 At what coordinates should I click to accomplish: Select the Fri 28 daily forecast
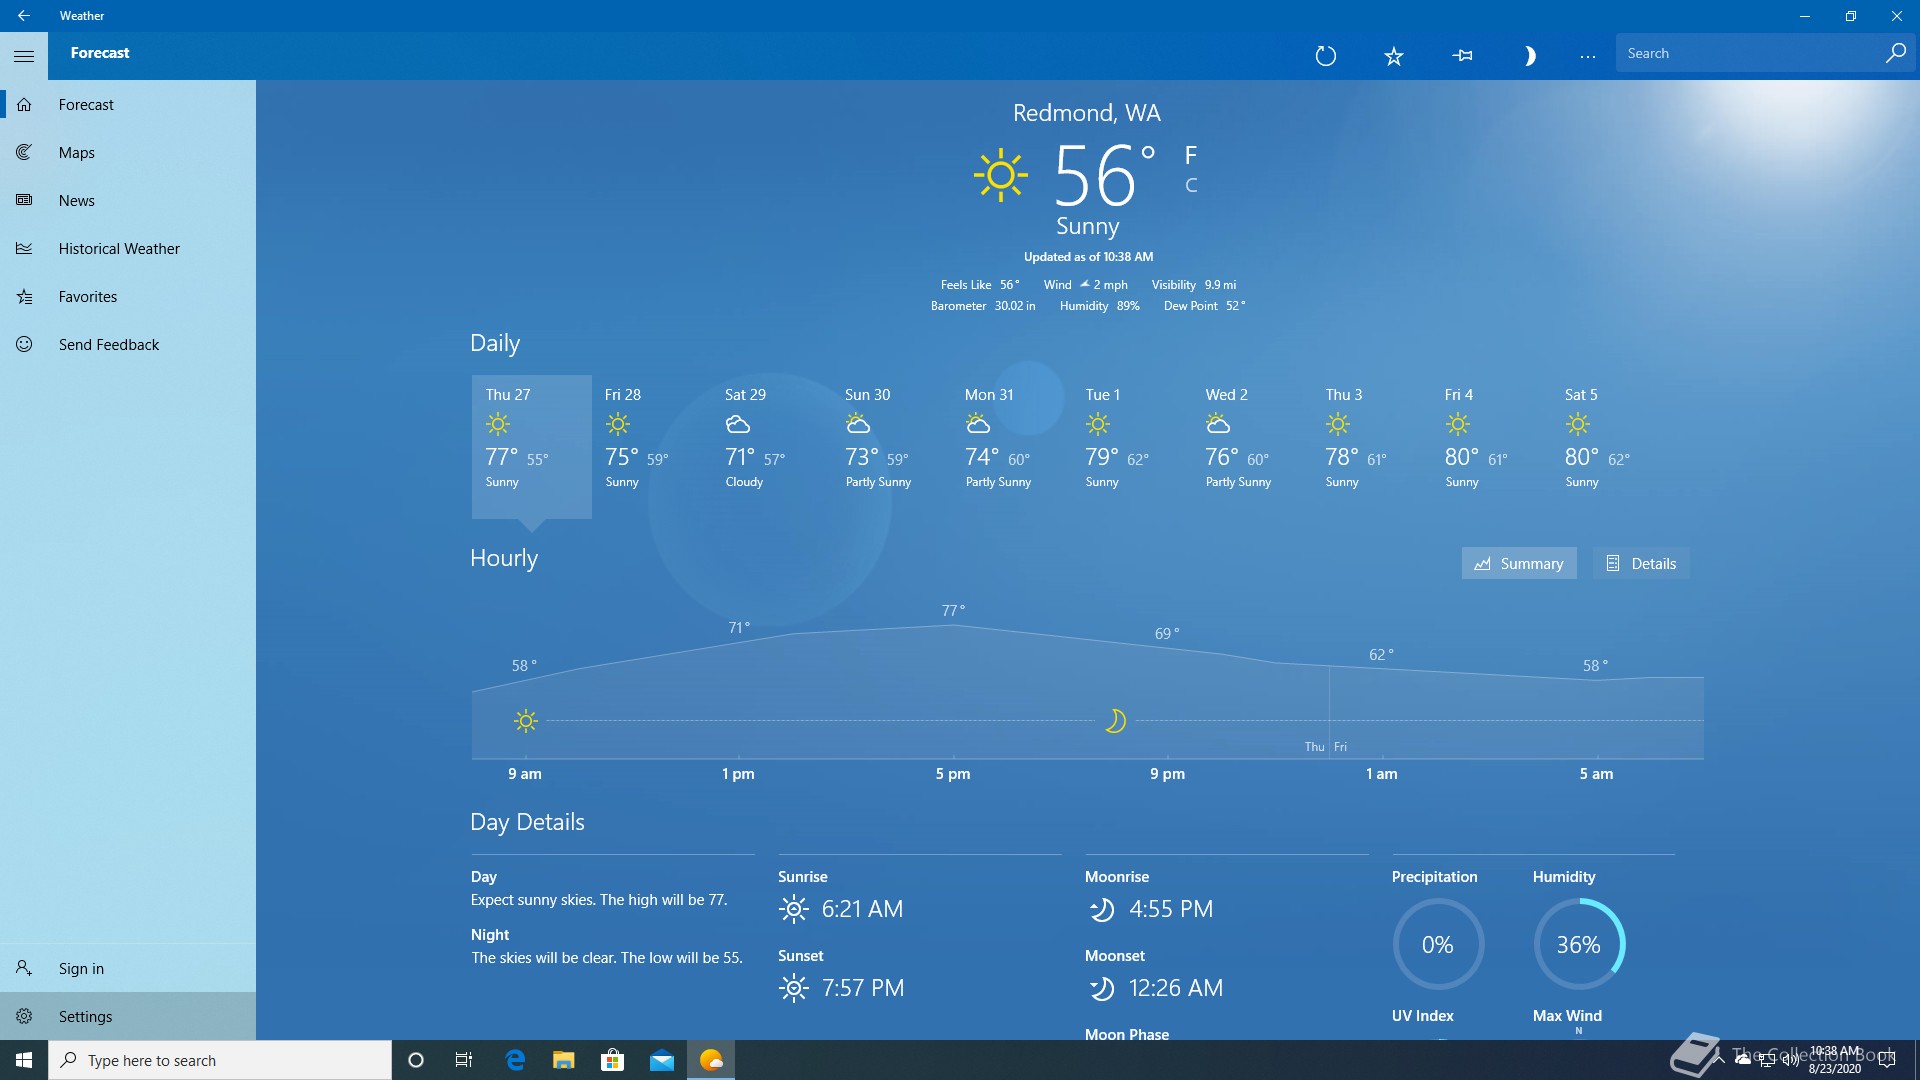tap(652, 446)
